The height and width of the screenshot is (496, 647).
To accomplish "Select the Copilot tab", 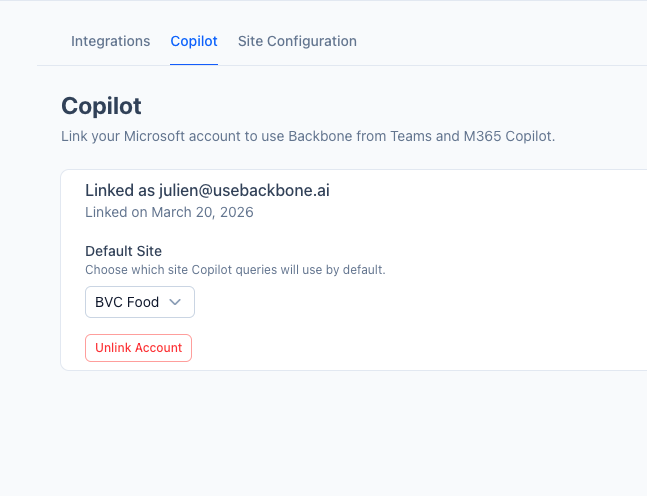I will pyautogui.click(x=194, y=41).
